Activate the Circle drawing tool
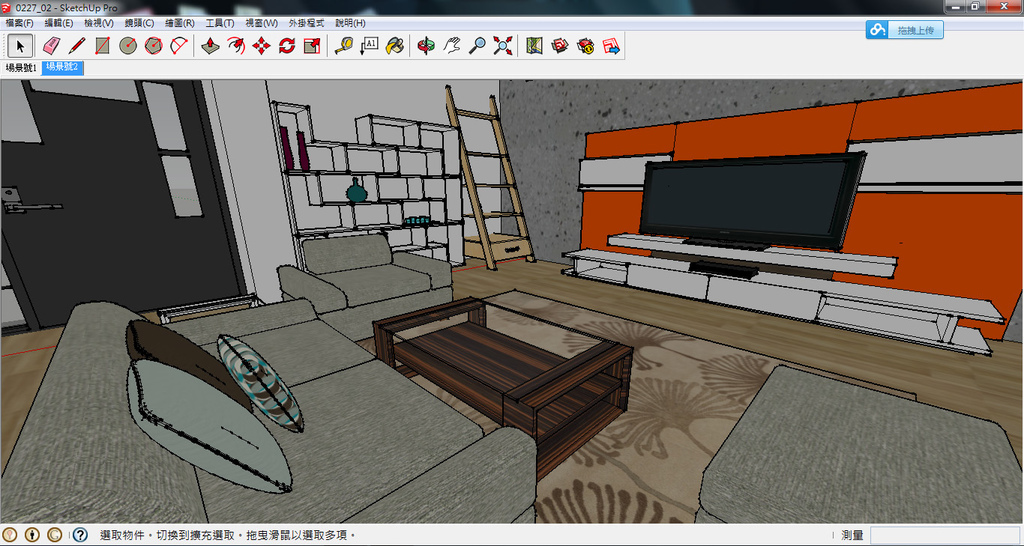The image size is (1024, 546). pos(128,46)
